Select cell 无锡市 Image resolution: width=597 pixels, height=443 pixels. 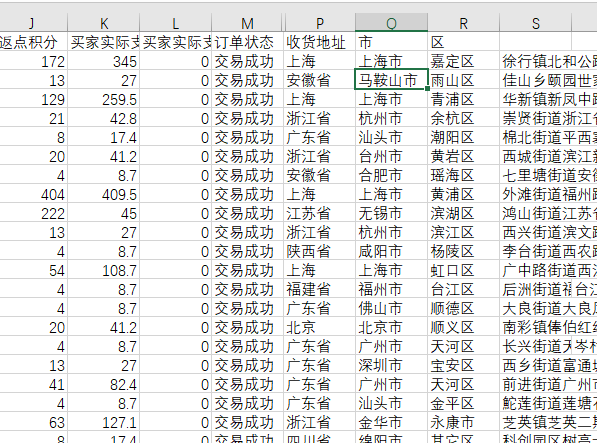[x=391, y=213]
